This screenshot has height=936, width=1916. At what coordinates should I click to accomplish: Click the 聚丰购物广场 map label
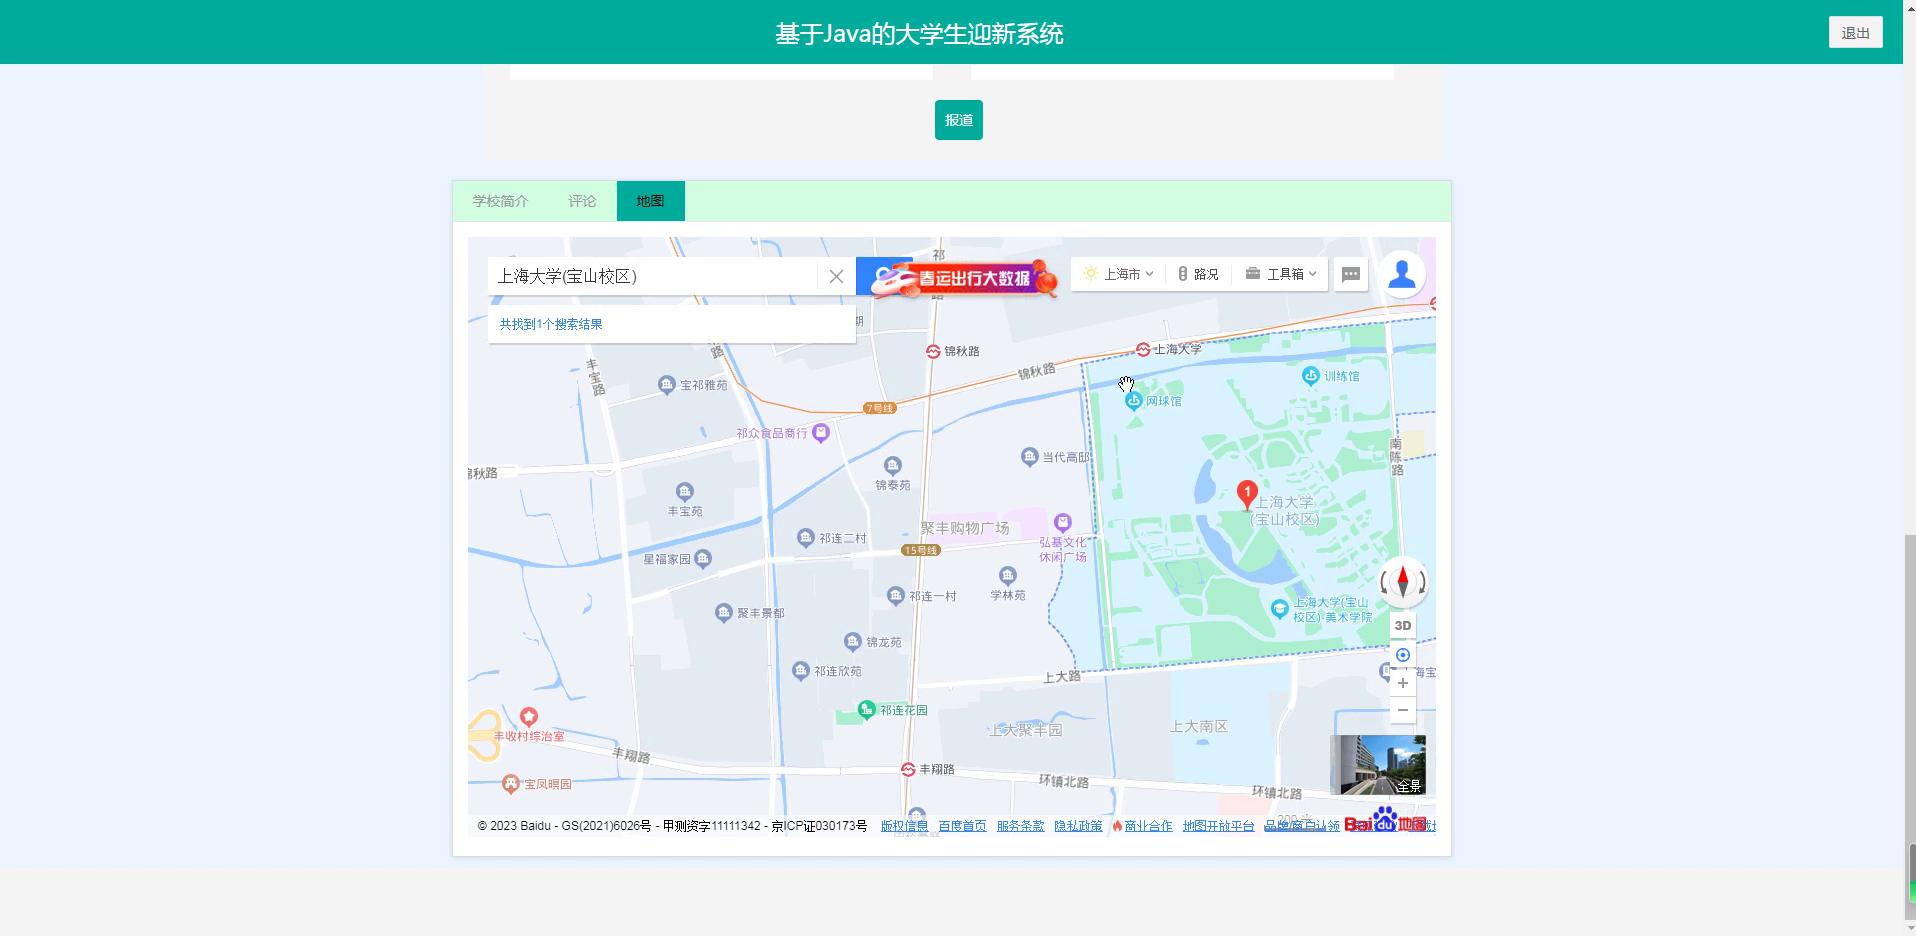(965, 528)
